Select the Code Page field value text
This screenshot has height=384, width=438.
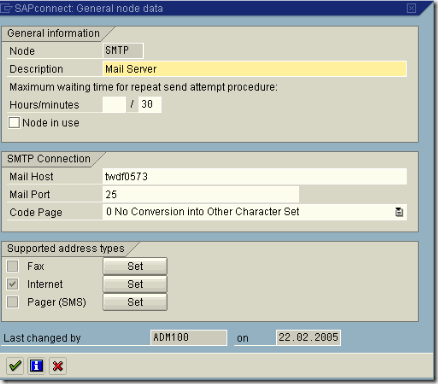tap(203, 212)
